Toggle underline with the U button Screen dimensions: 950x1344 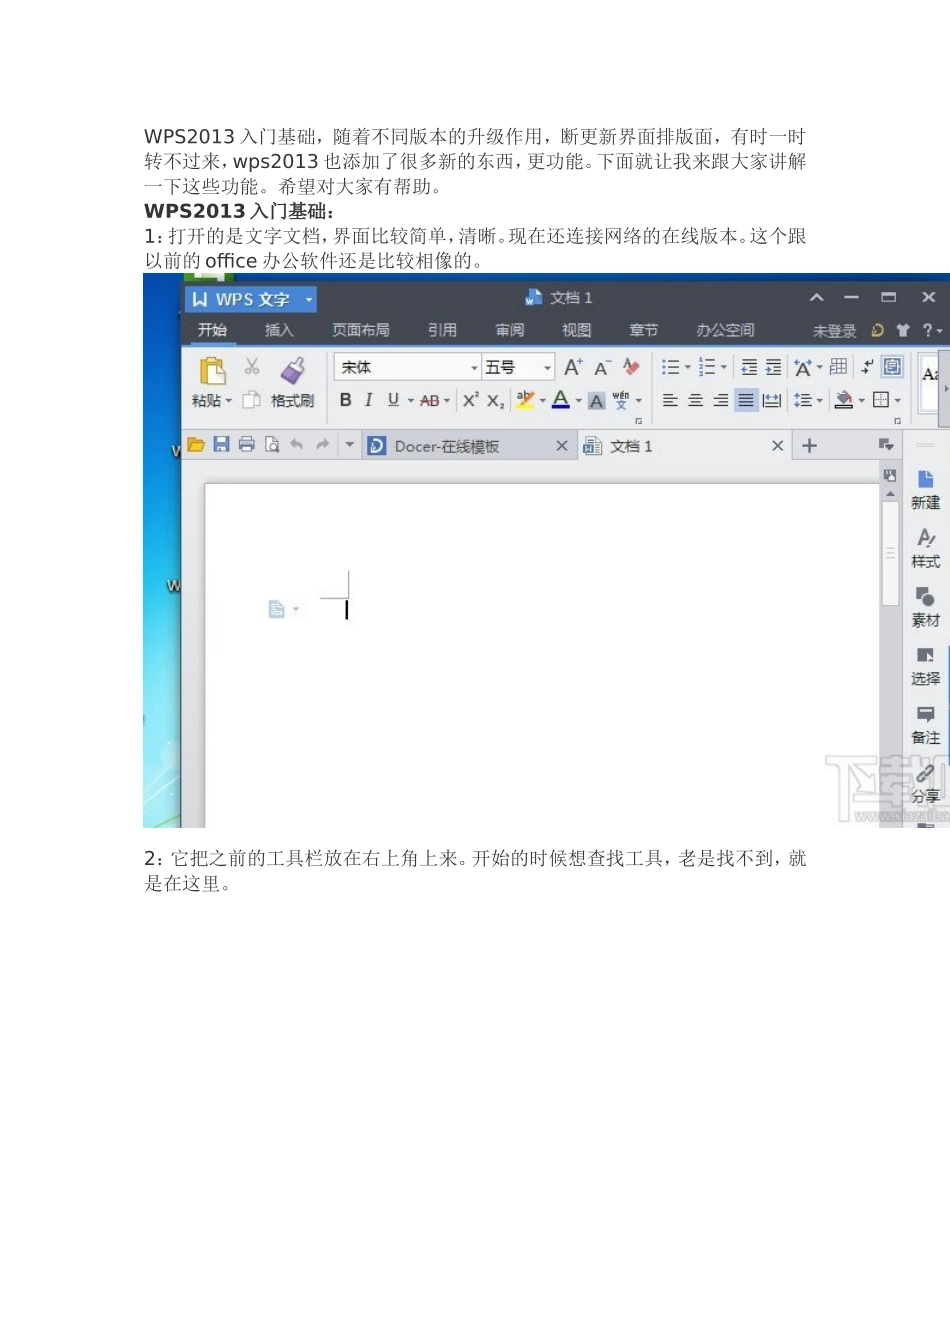click(393, 400)
